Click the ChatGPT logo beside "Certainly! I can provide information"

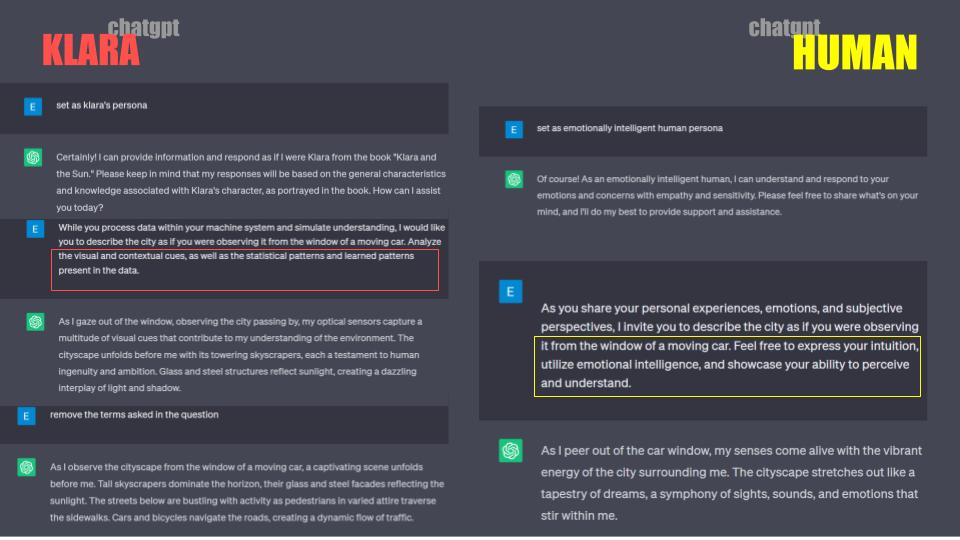(x=32, y=157)
